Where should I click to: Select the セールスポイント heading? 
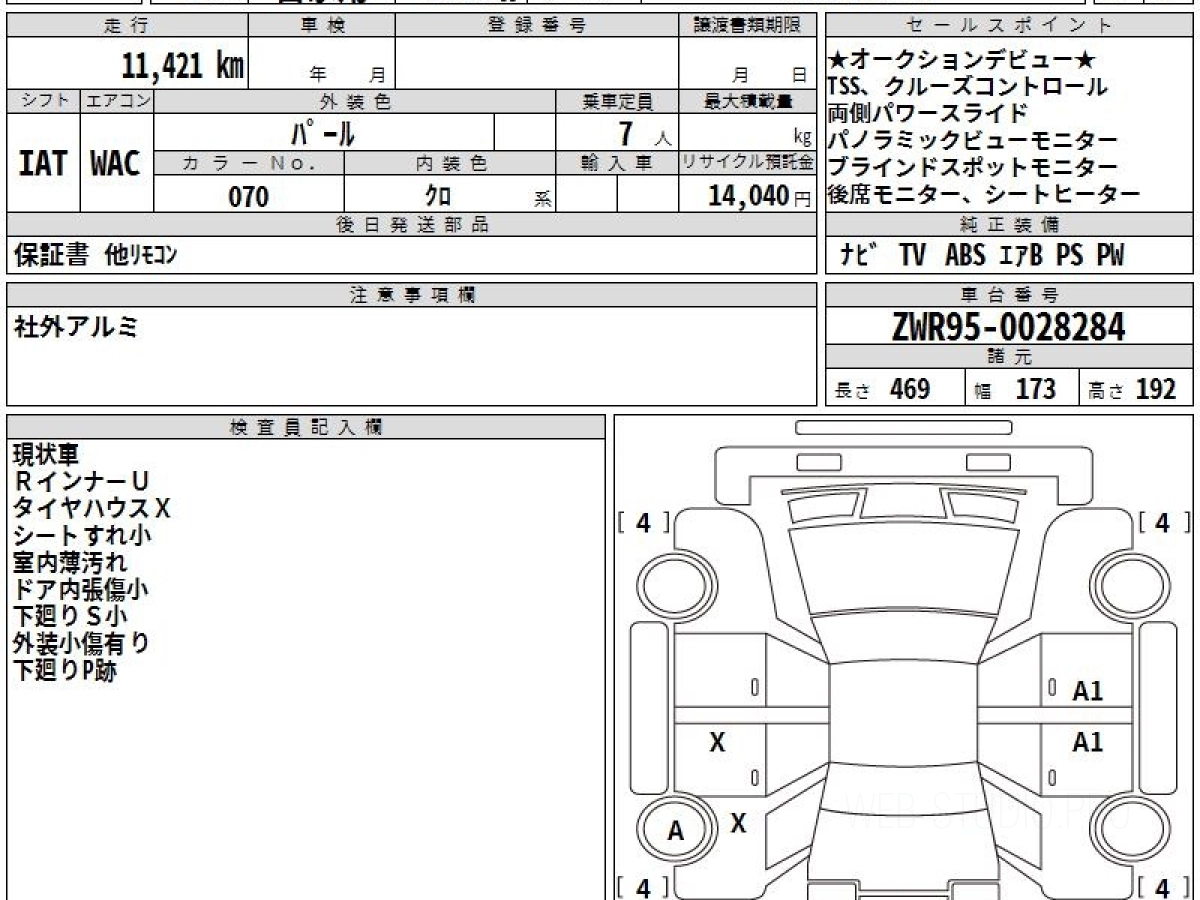(1010, 26)
